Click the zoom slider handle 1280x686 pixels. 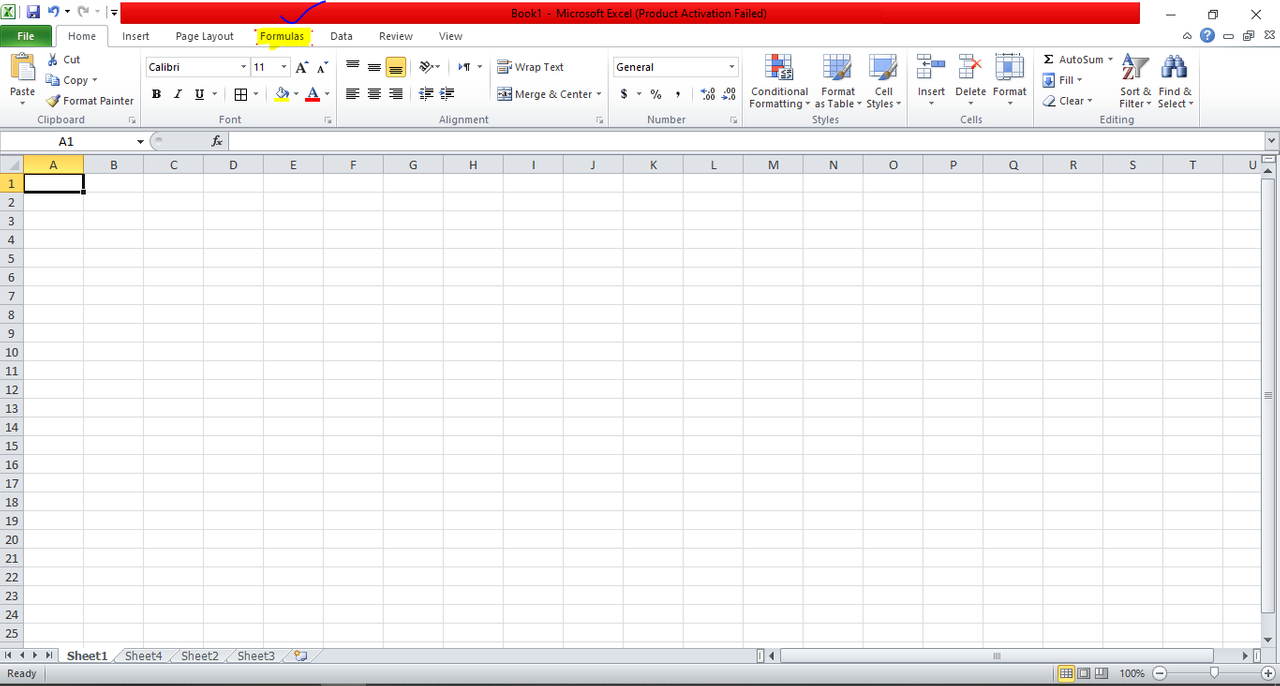[1214, 673]
